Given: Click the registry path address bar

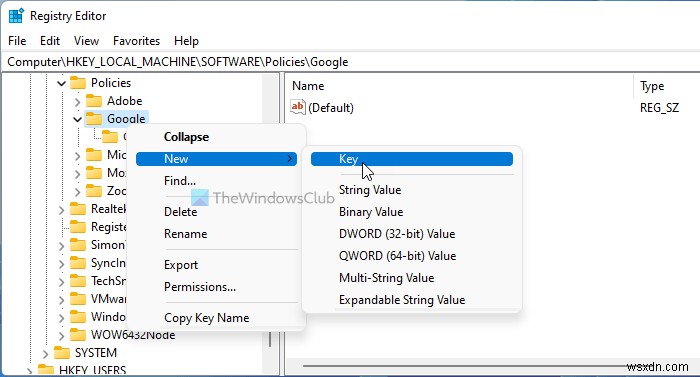Looking at the screenshot, I should tap(351, 62).
